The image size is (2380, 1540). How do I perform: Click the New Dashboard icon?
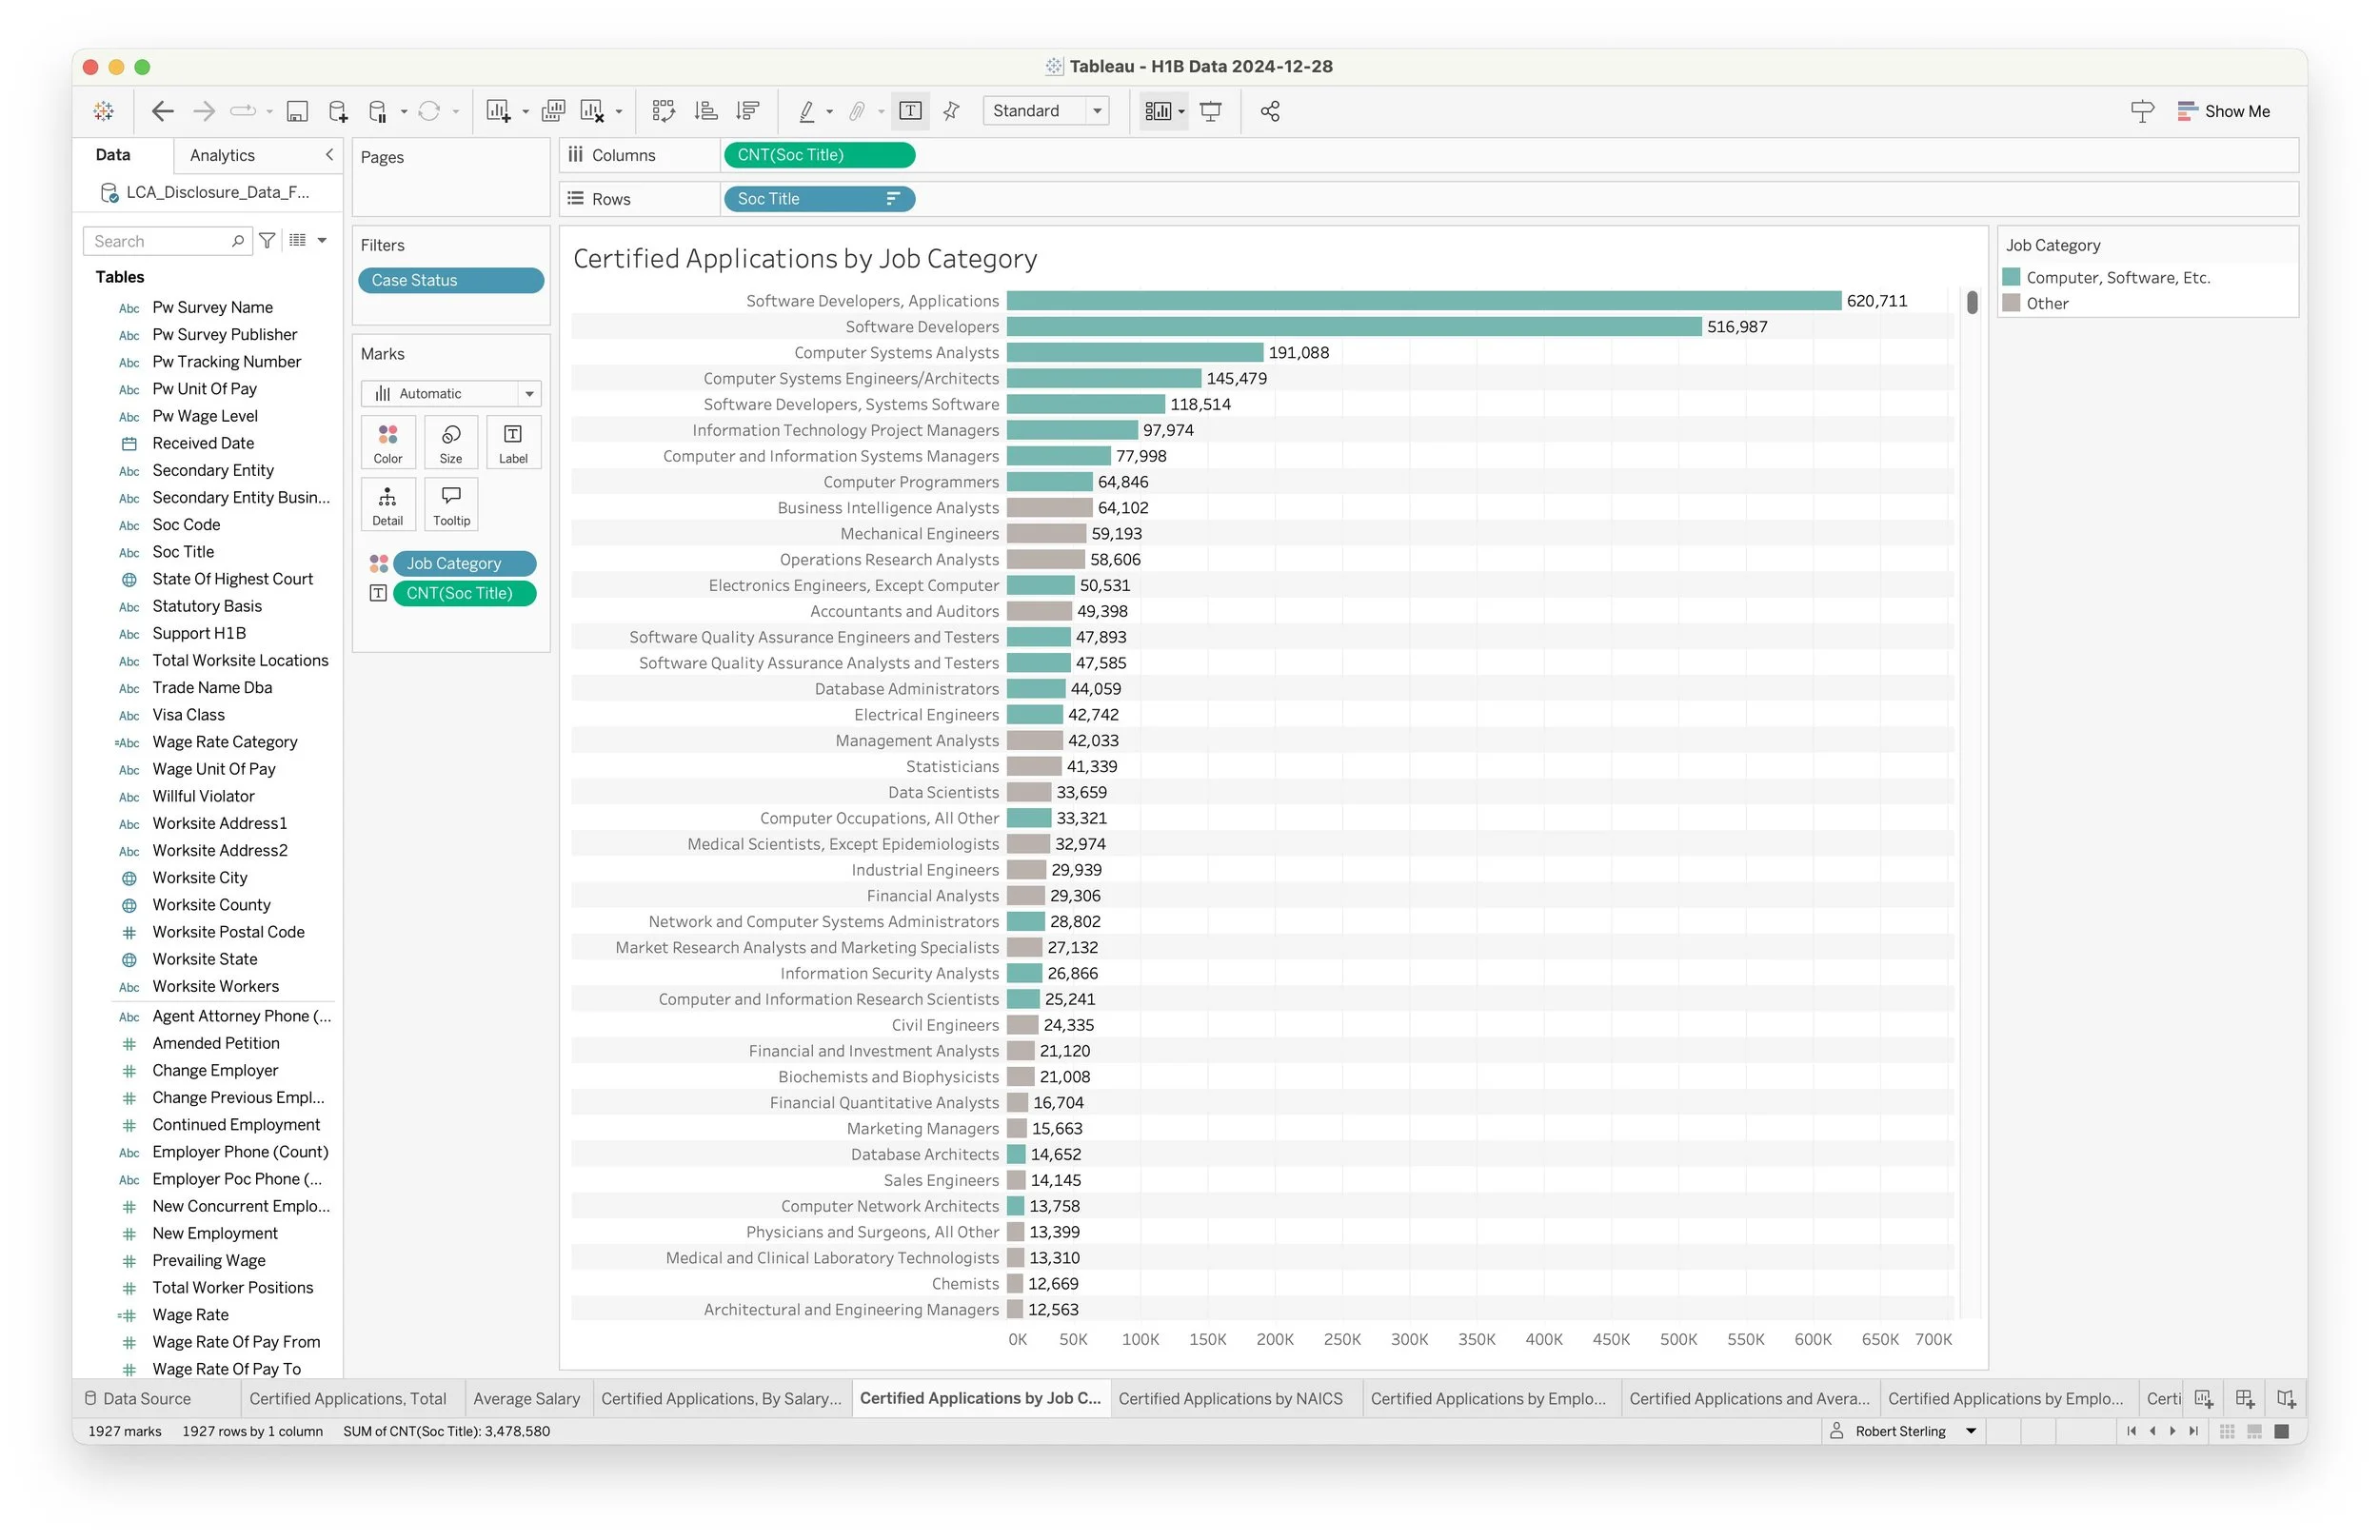pos(2245,1398)
